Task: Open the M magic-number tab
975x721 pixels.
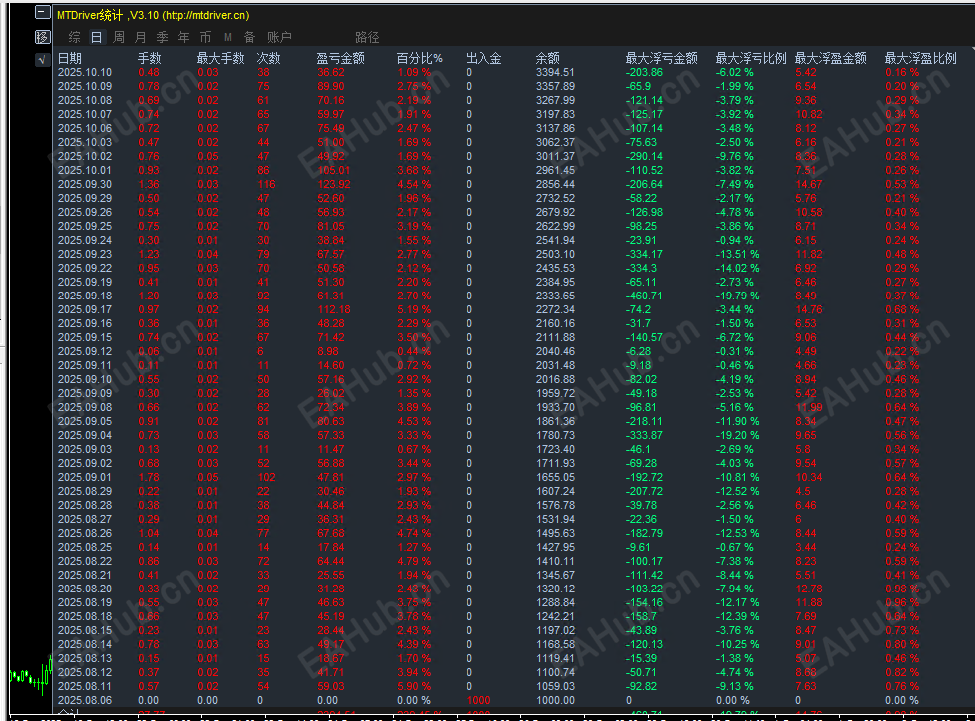Action: pos(228,37)
